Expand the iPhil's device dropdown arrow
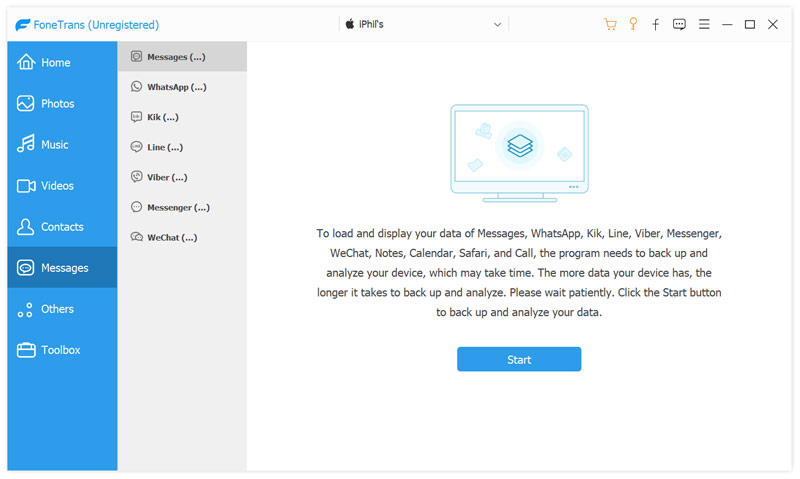The image size is (800, 479). click(x=497, y=24)
